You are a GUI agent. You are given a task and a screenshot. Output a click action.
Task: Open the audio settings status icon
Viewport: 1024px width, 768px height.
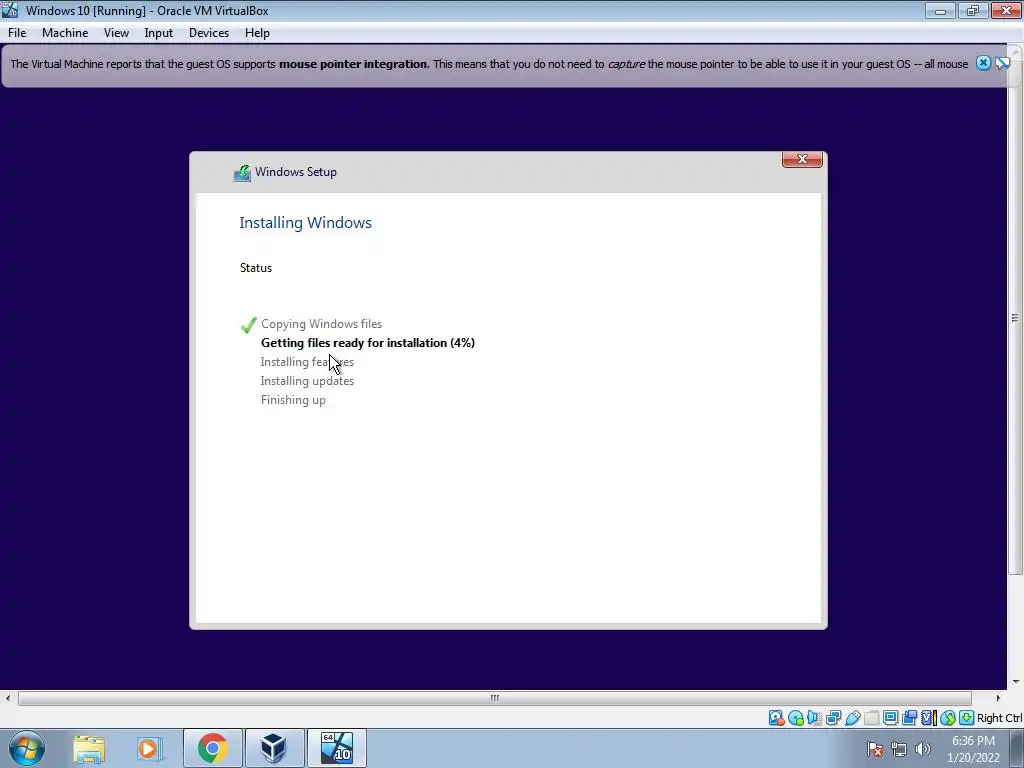coord(814,718)
